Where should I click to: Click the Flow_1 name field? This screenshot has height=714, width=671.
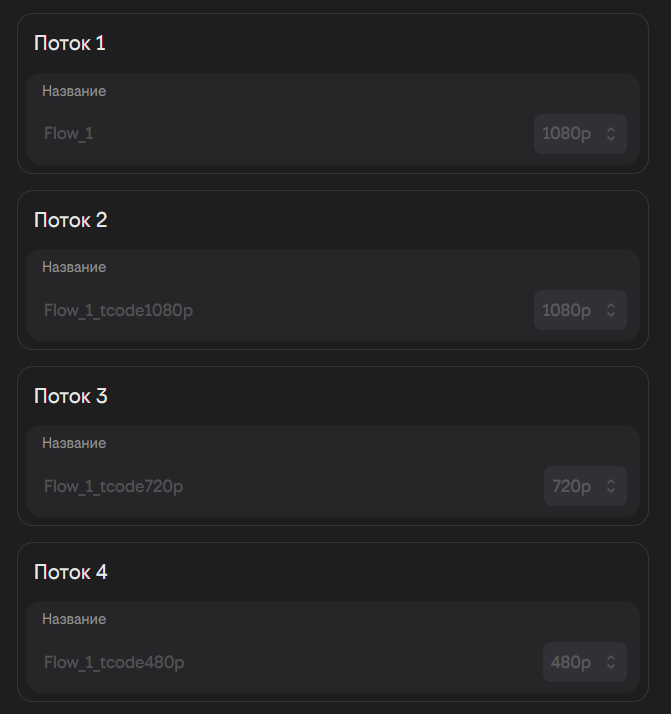(280, 134)
